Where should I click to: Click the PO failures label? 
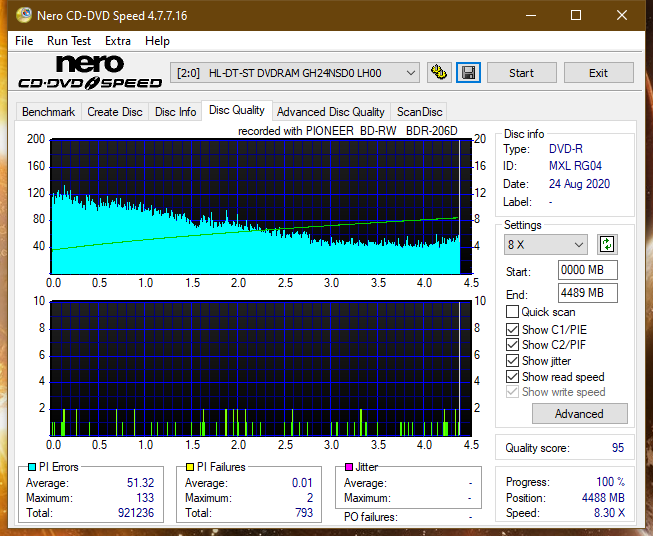(371, 517)
